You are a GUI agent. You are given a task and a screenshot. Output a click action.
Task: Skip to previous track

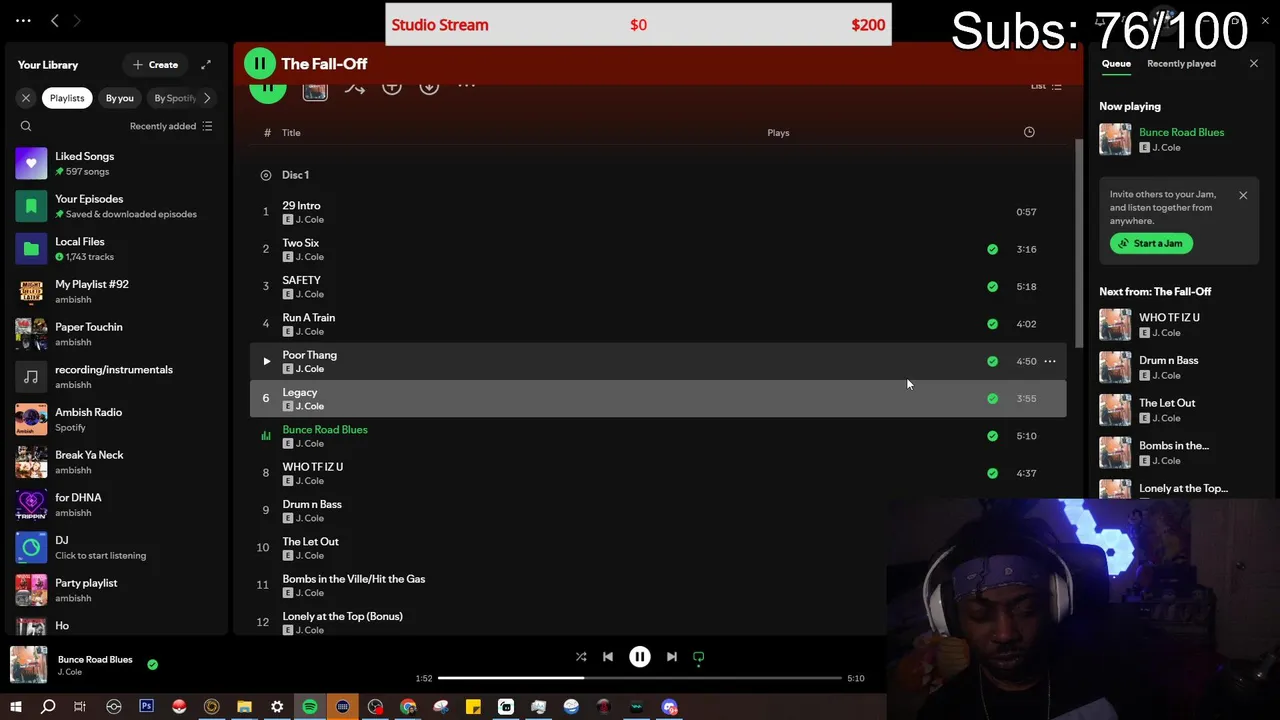coord(608,657)
